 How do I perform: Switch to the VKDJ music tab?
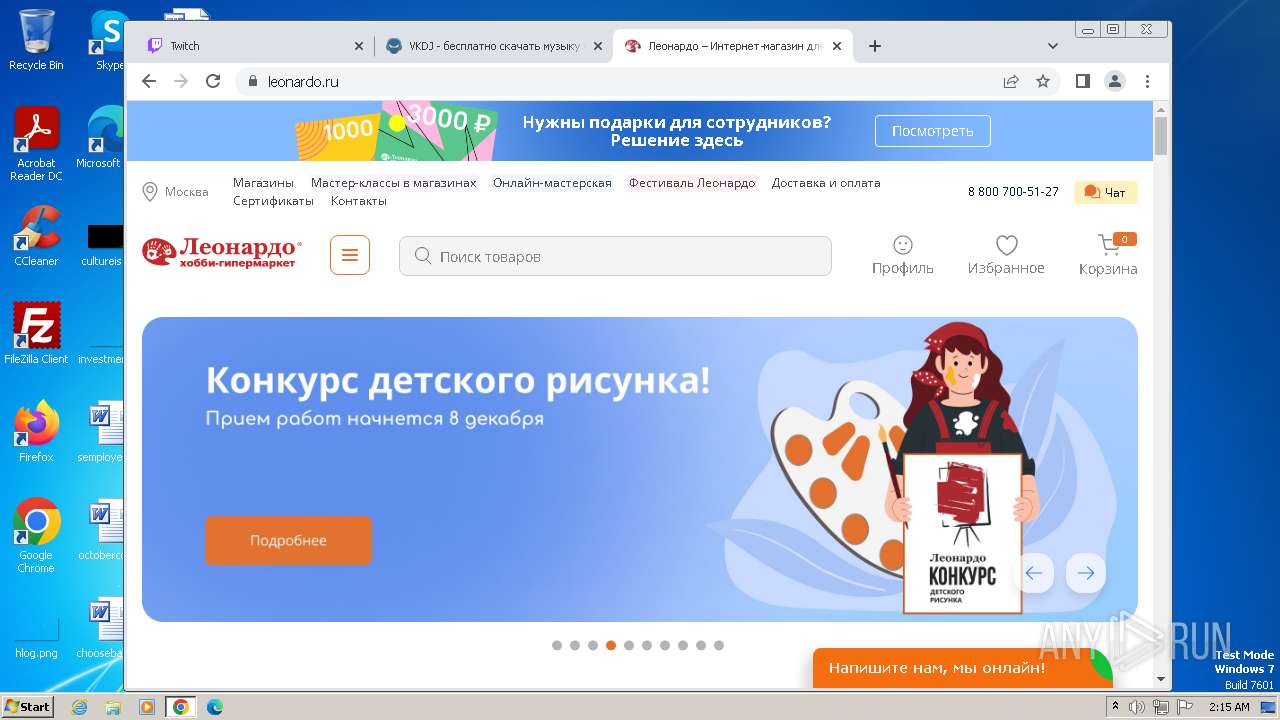494,46
